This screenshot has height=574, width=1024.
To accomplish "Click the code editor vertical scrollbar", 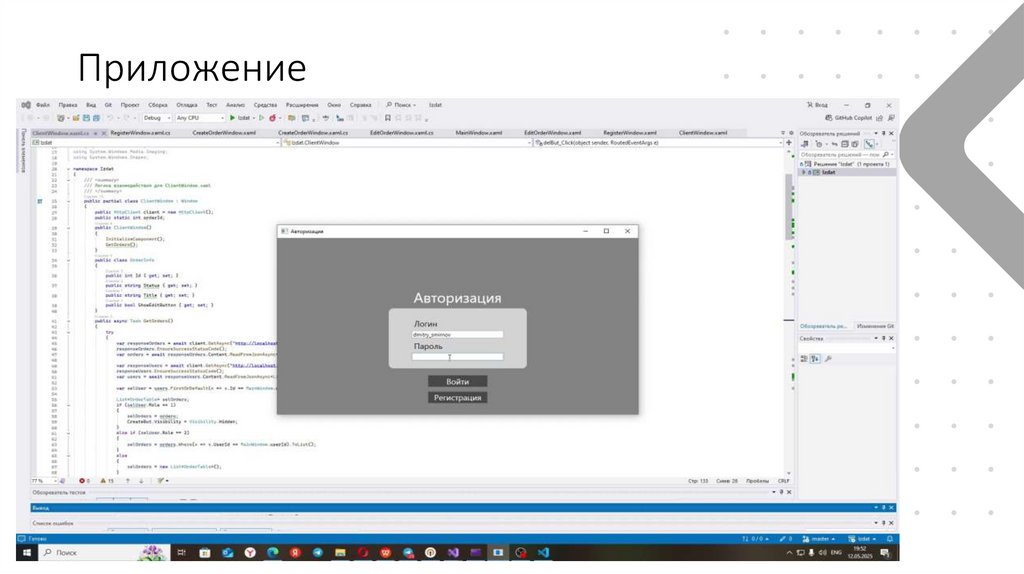I will click(789, 310).
